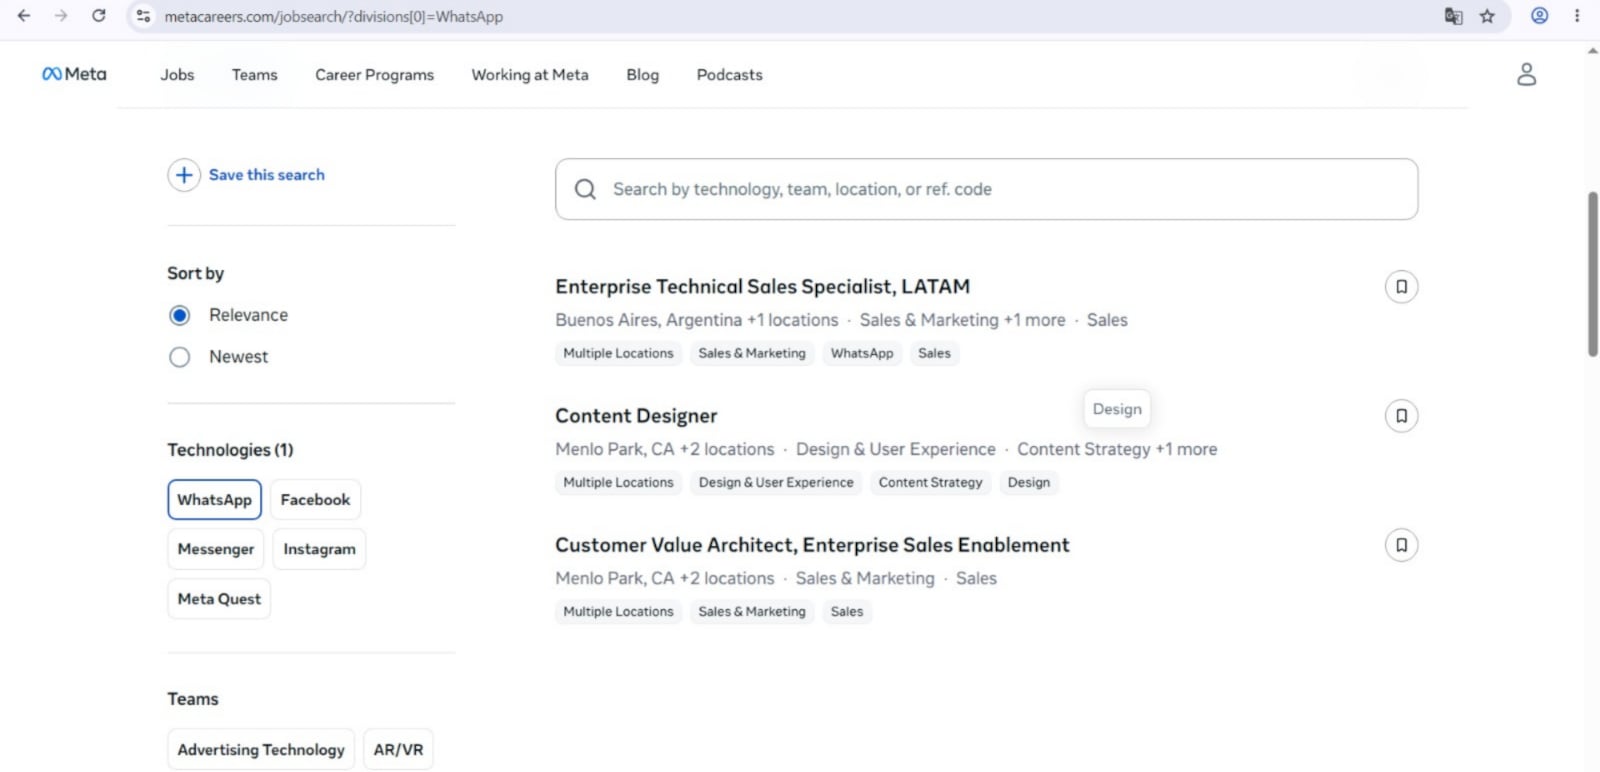Image resolution: width=1600 pixels, height=772 pixels.
Task: Click the WhatsApp tag on LATAM job
Action: (x=862, y=353)
